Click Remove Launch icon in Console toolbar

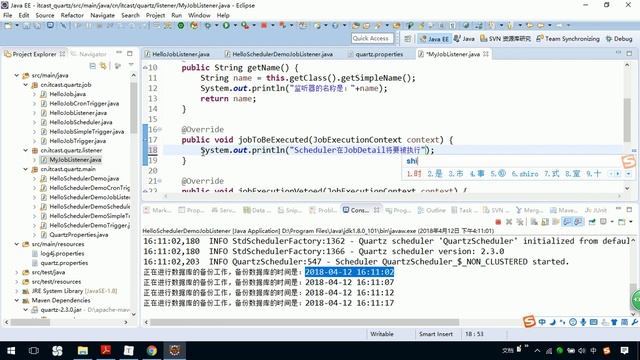pos(509,222)
